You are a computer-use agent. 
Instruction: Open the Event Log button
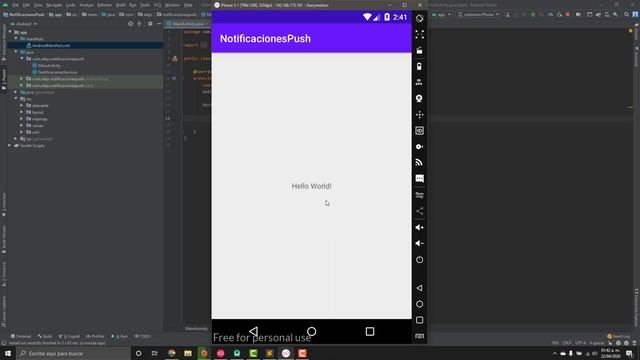pyautogui.click(x=619, y=336)
